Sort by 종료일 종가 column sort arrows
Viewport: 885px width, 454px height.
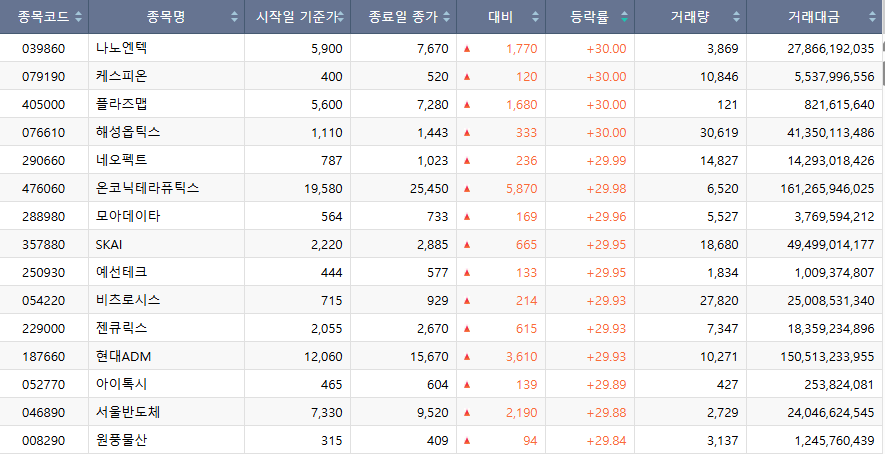446,17
